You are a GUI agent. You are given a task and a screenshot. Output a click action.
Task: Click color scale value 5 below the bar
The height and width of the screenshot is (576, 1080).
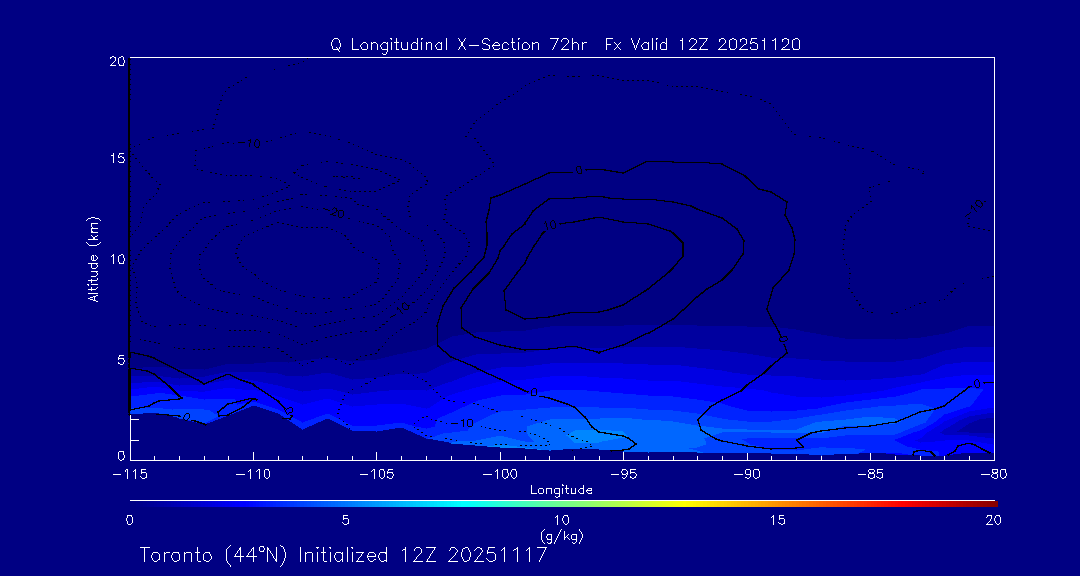coord(346,520)
